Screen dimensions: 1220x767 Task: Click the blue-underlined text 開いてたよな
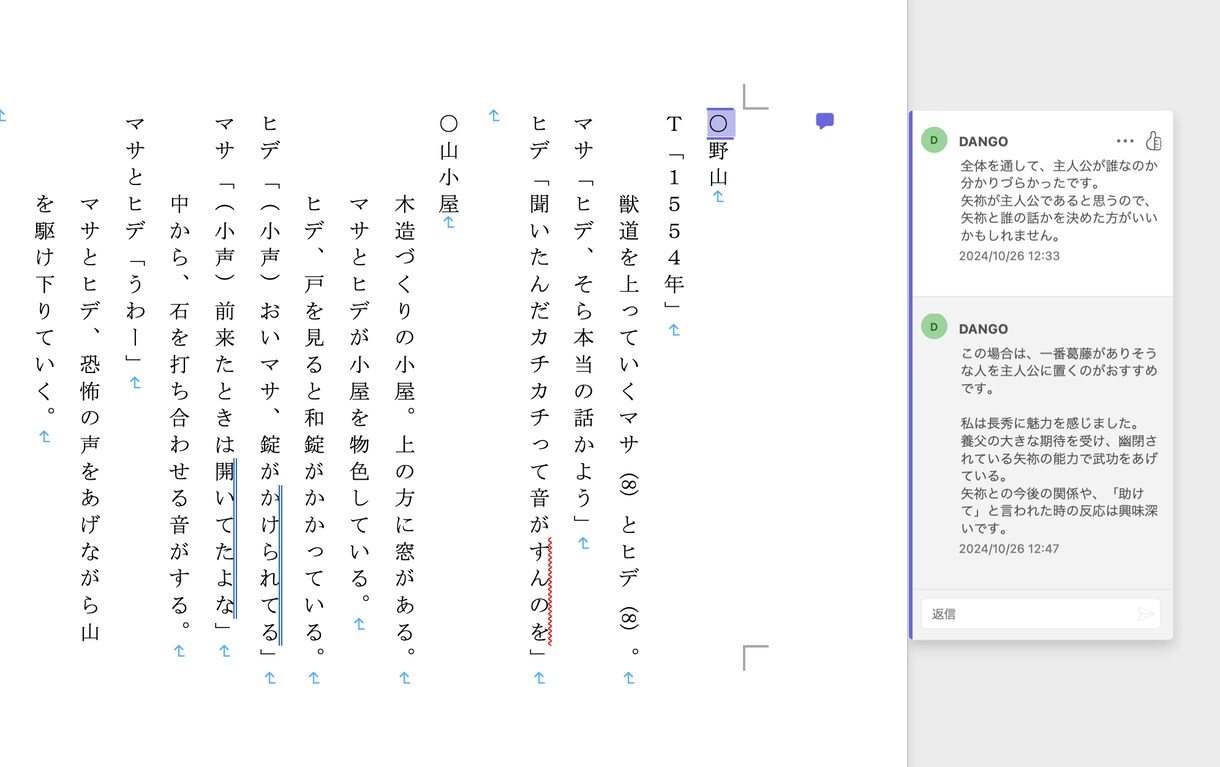point(225,538)
